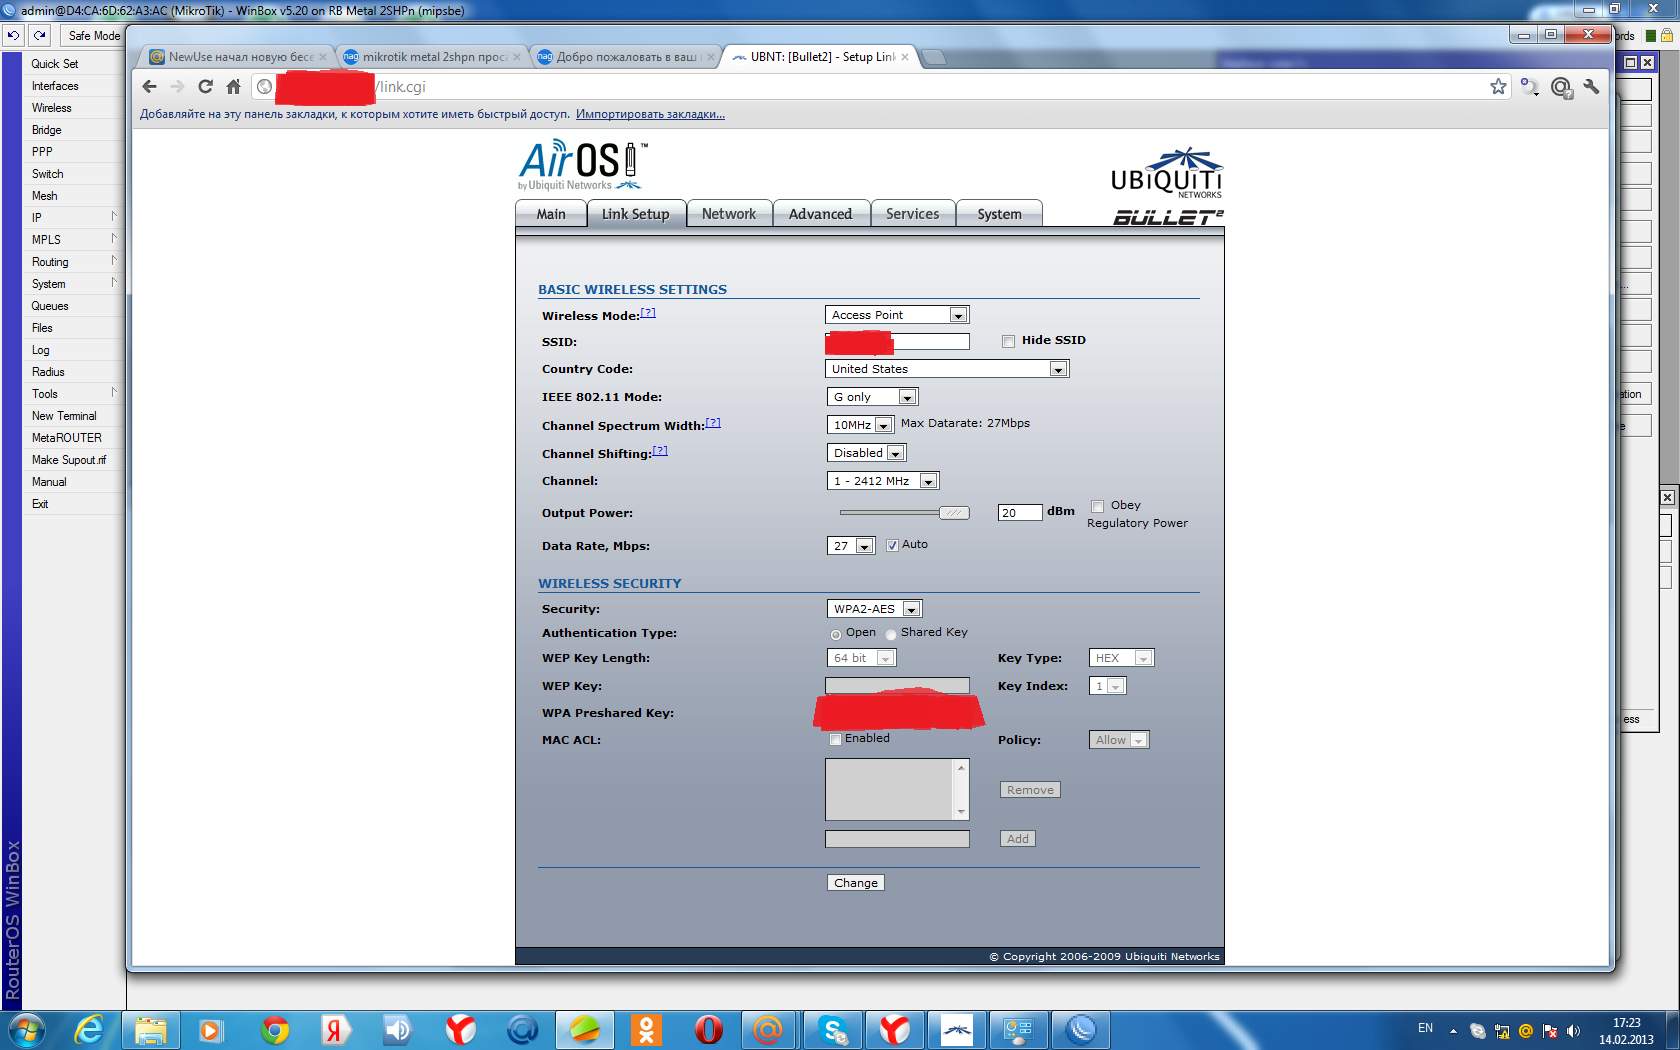
Task: Open Channel Spectrum Width dropdown
Action: click(x=860, y=425)
